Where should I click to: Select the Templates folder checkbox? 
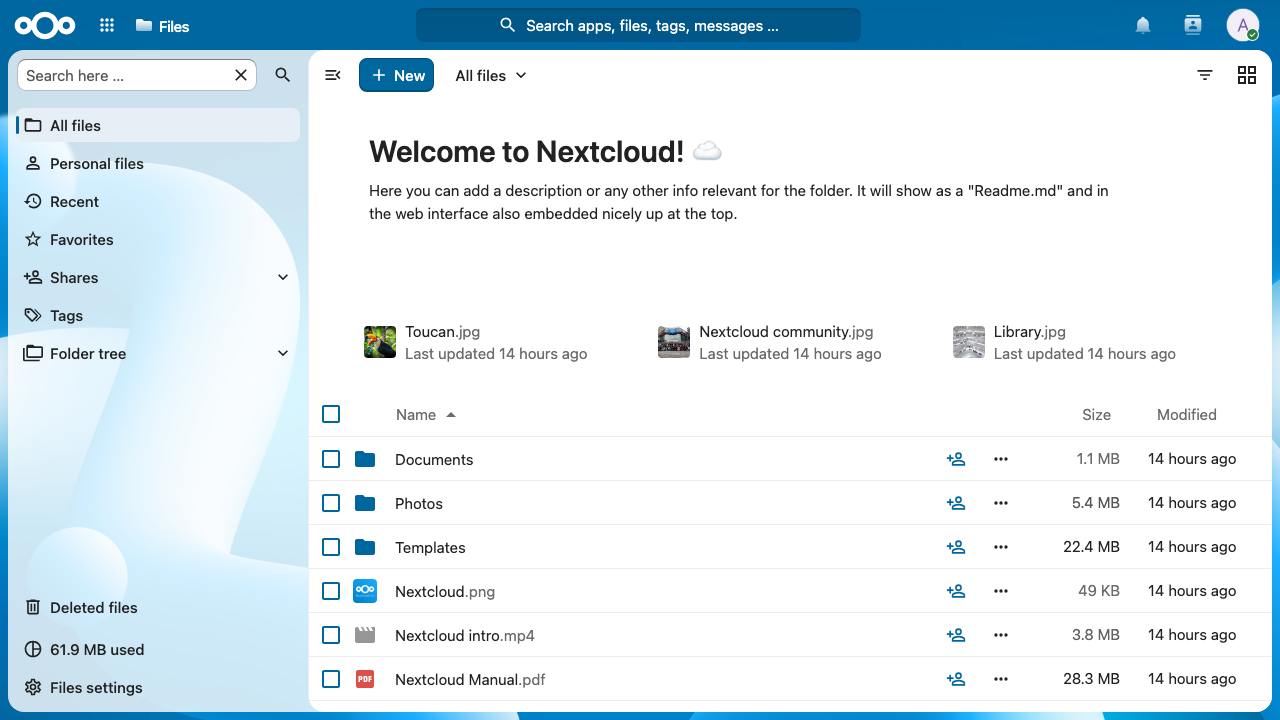coord(331,547)
